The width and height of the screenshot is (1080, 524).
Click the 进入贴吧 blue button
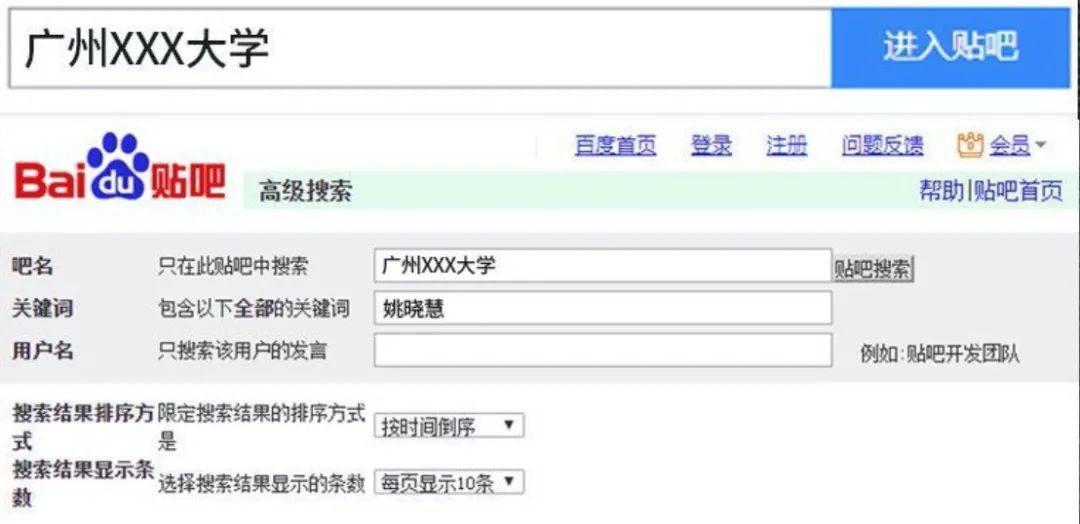[951, 48]
